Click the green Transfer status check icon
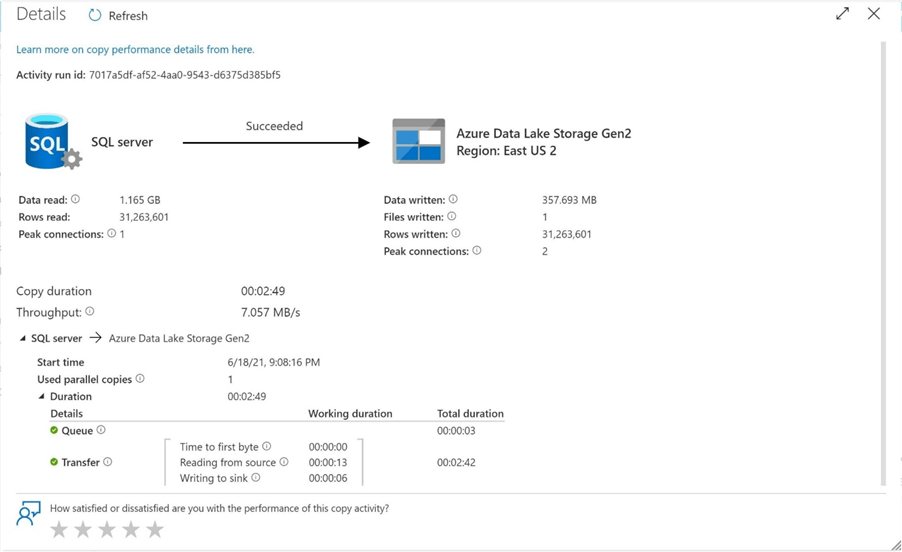Image resolution: width=902 pixels, height=552 pixels. click(54, 462)
